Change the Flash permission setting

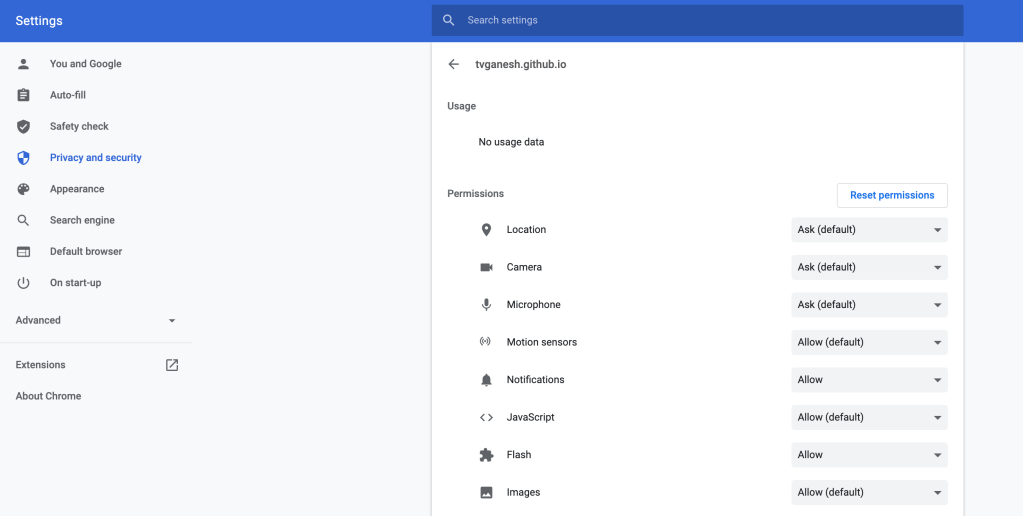point(868,455)
